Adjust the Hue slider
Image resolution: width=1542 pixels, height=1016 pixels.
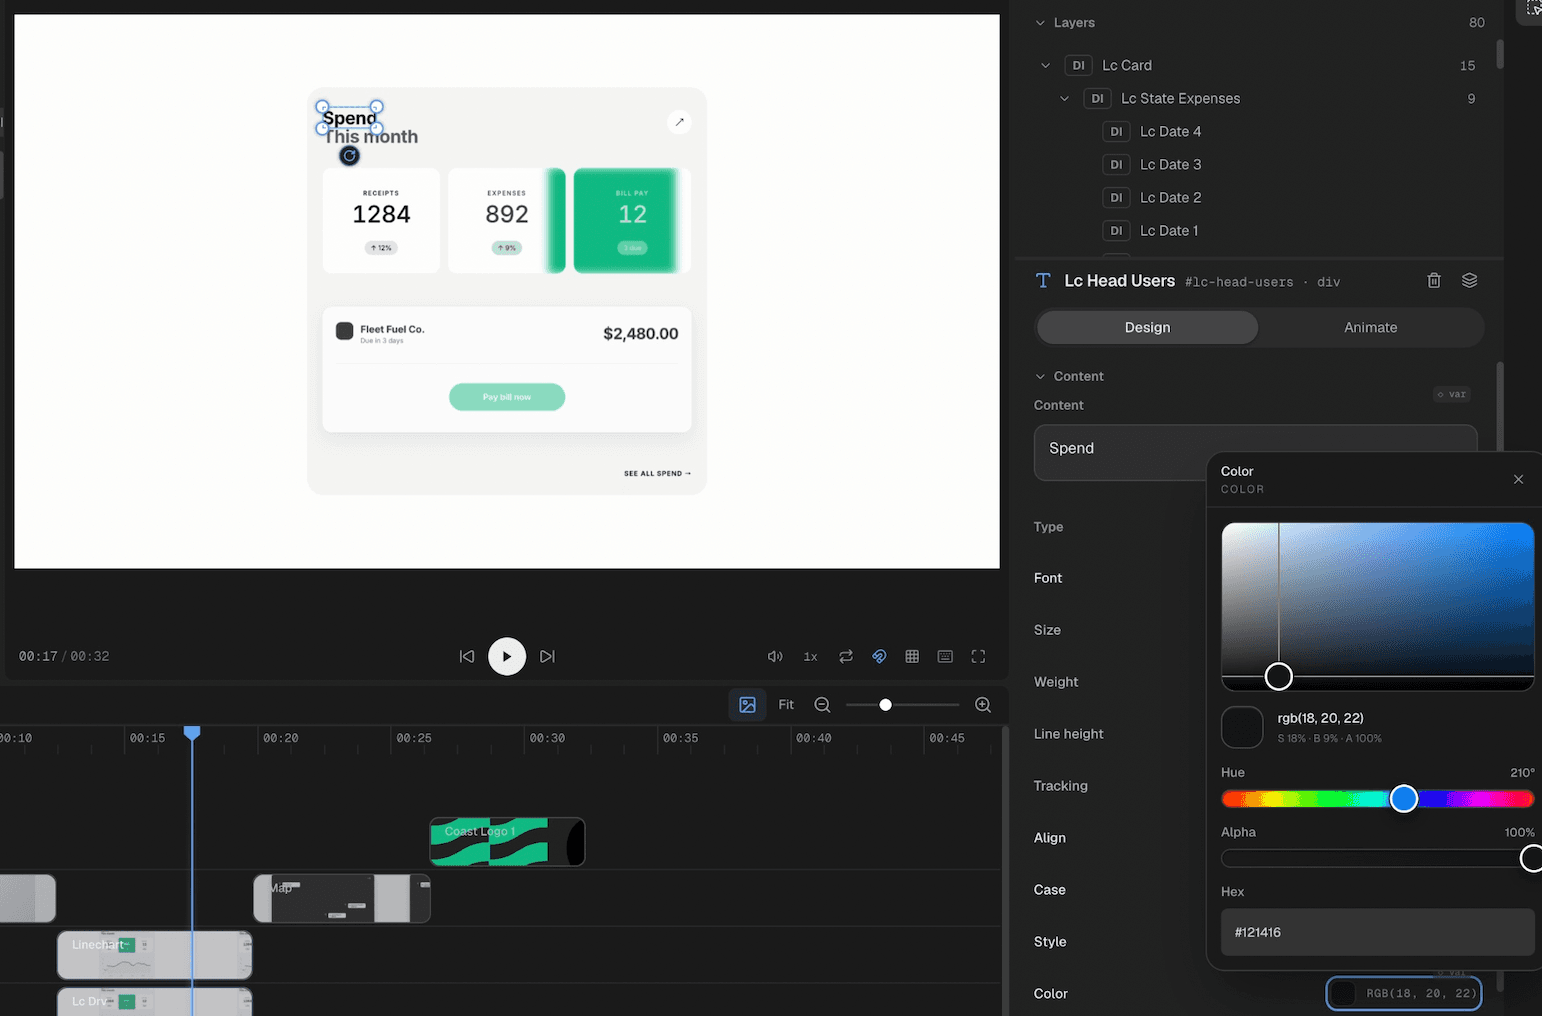[1377, 798]
